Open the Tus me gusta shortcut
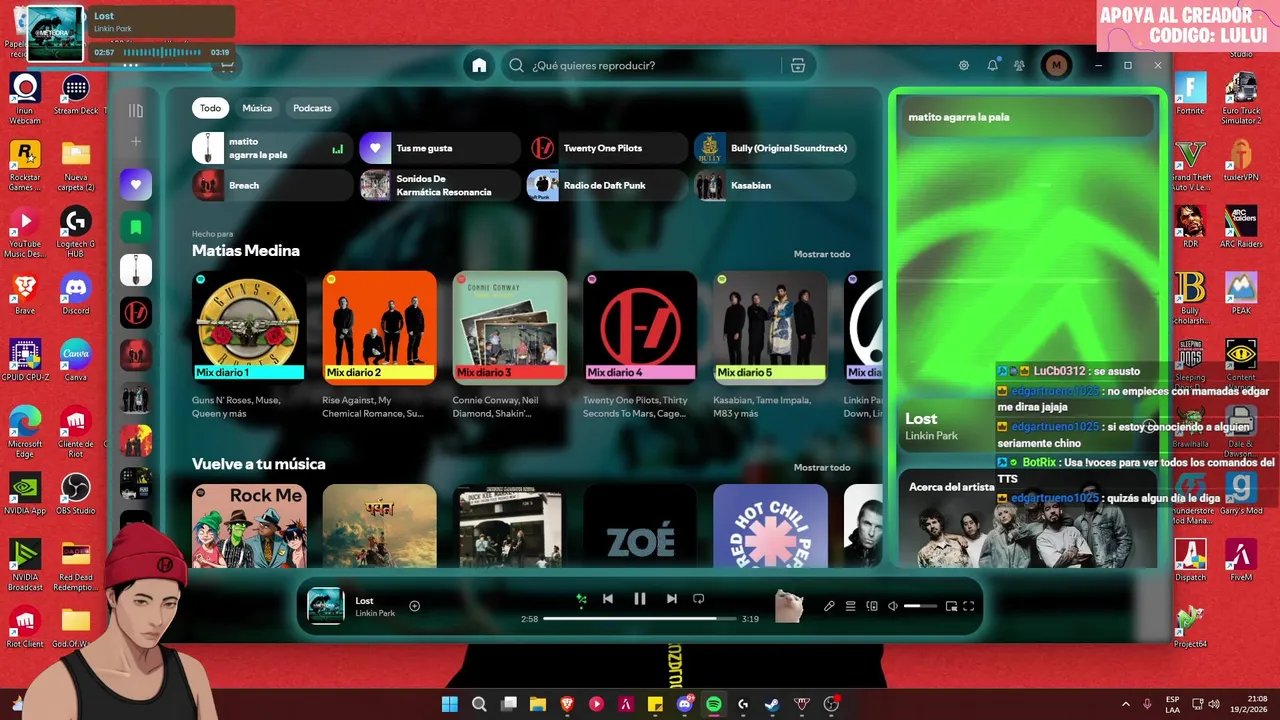The width and height of the screenshot is (1280, 720). click(439, 148)
